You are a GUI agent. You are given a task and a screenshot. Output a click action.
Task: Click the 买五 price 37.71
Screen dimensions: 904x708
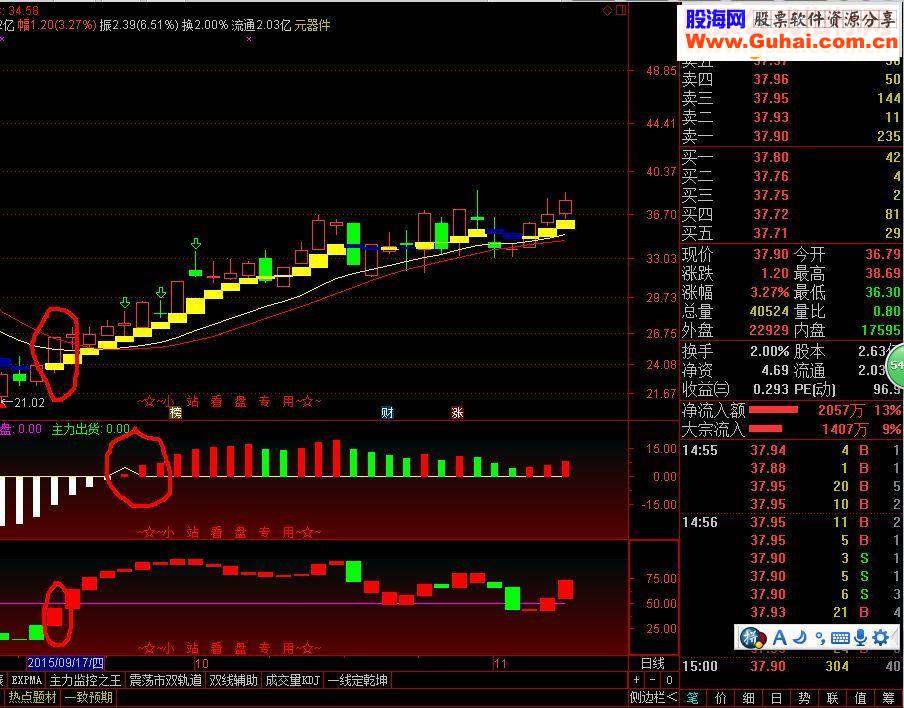[x=771, y=234]
